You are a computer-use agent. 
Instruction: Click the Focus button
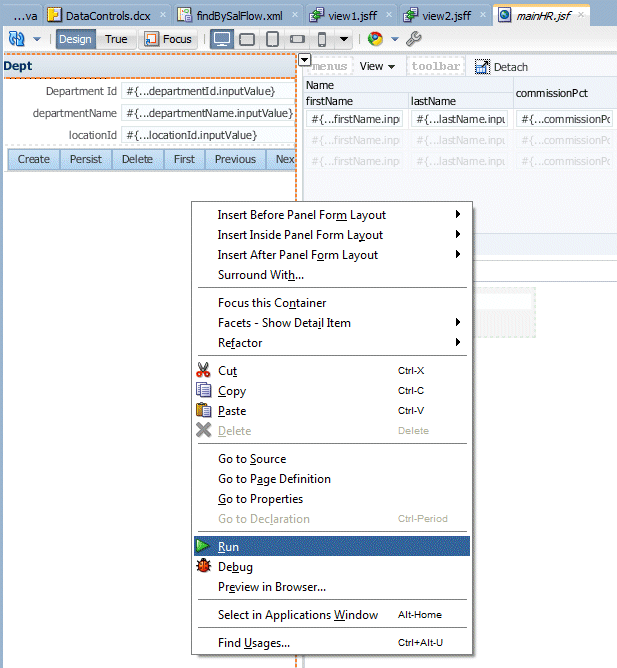[x=168, y=39]
